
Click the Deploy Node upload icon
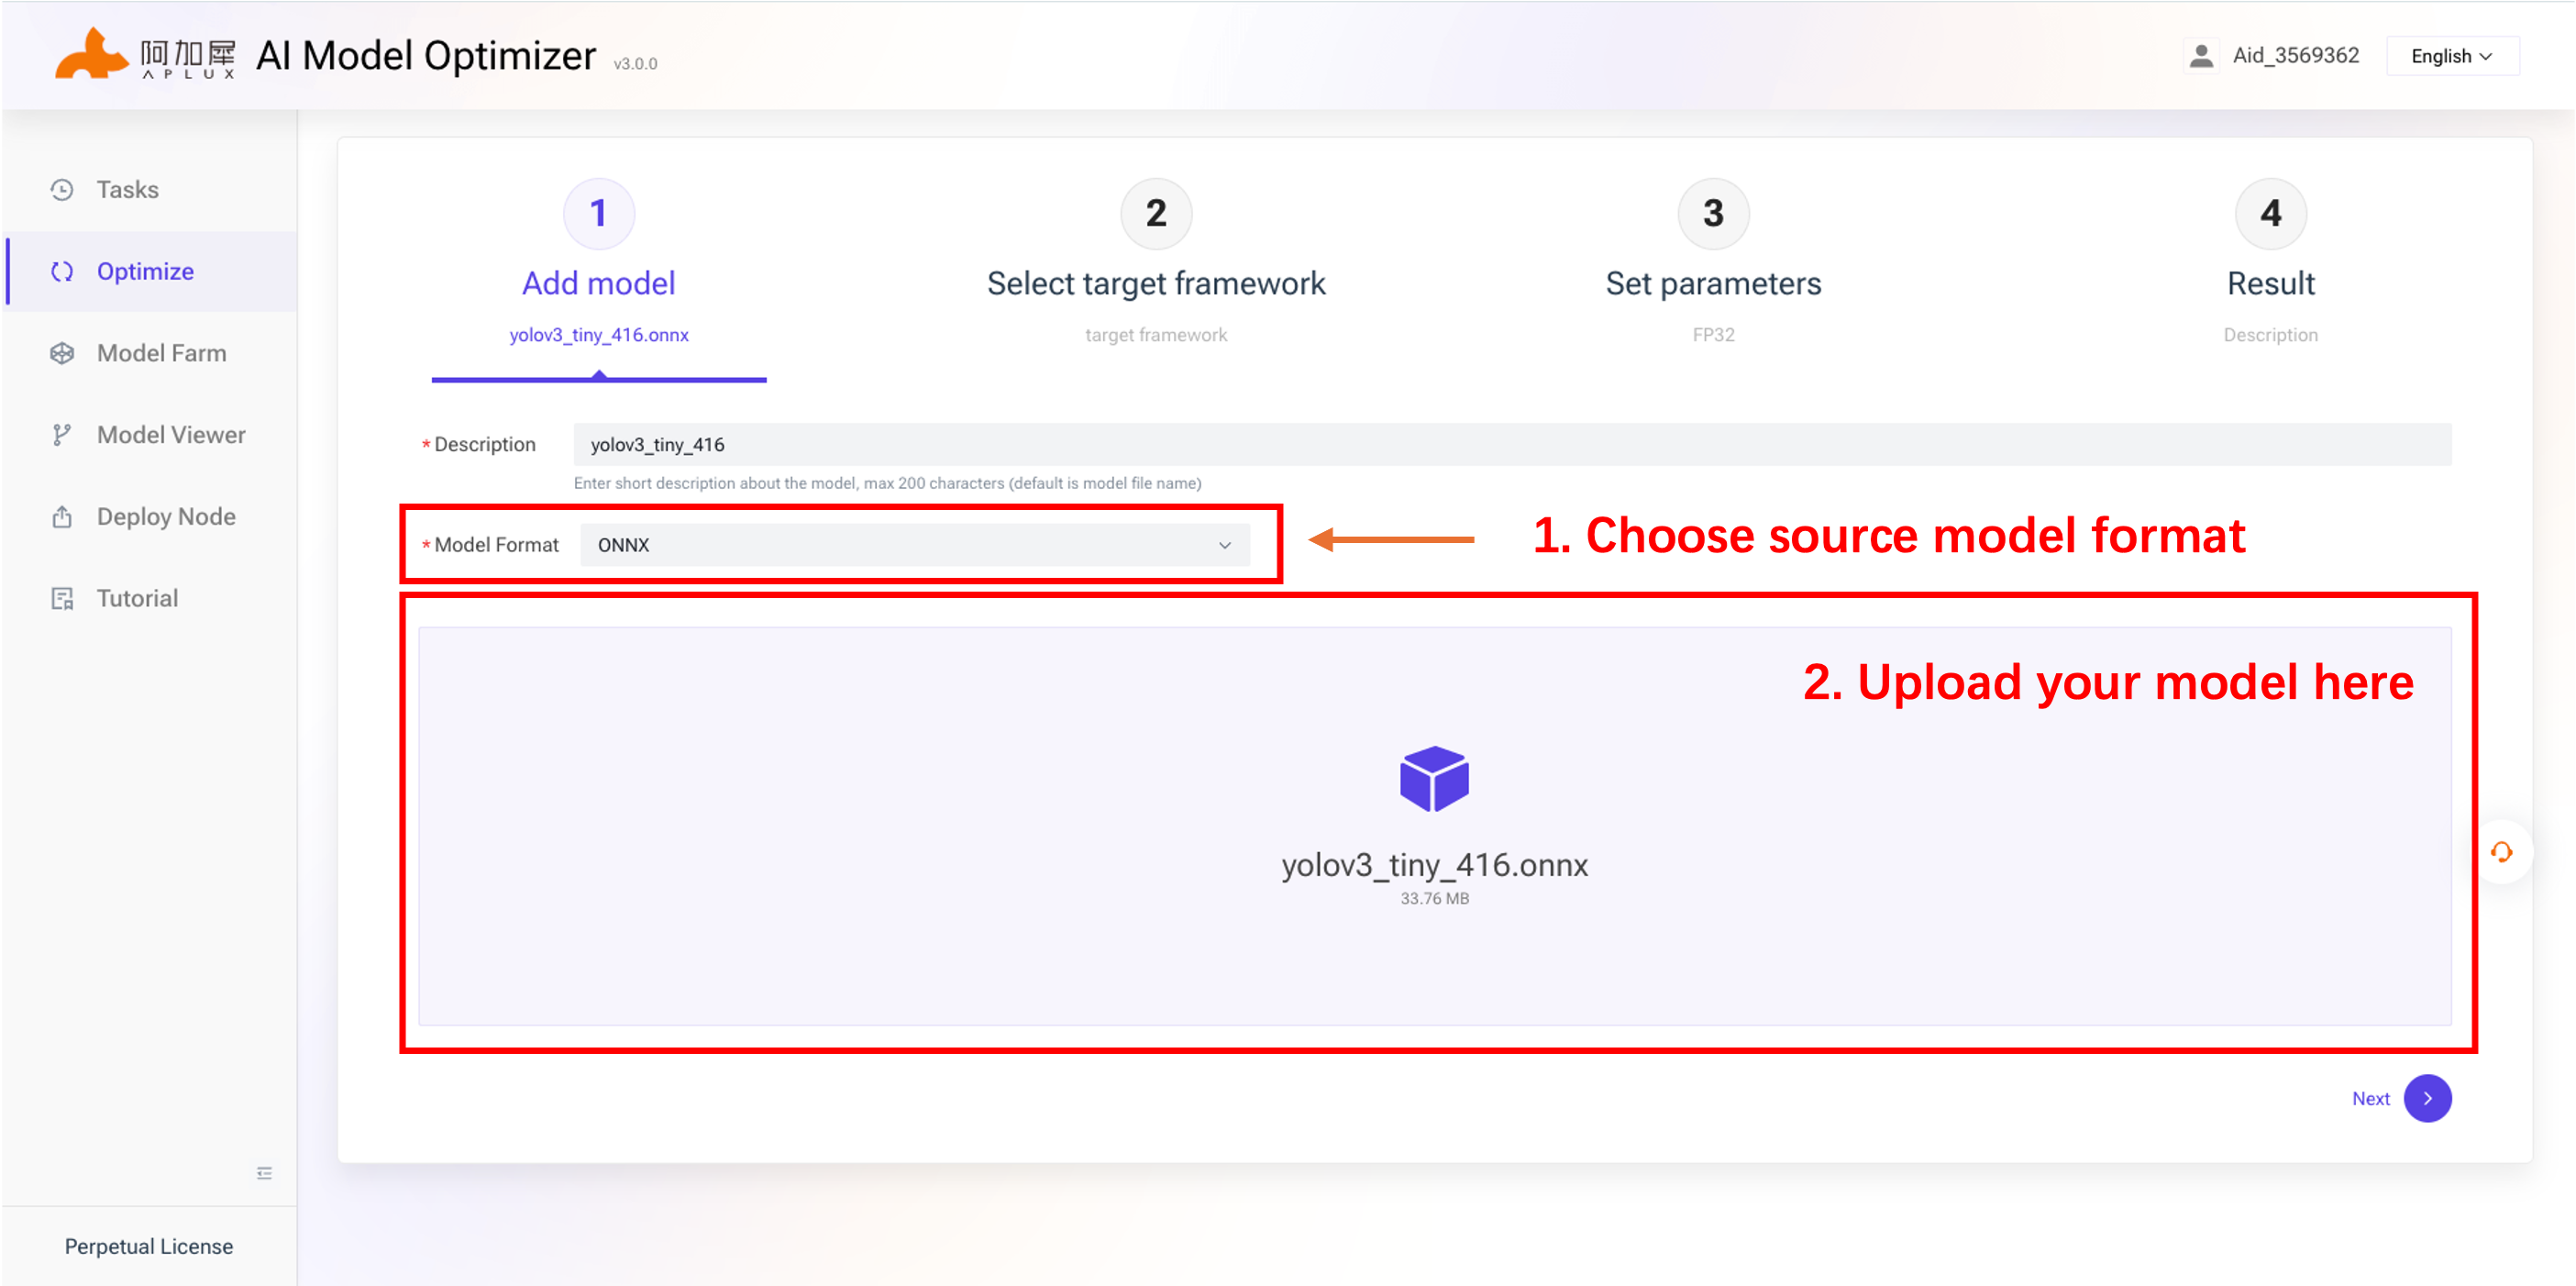click(62, 517)
